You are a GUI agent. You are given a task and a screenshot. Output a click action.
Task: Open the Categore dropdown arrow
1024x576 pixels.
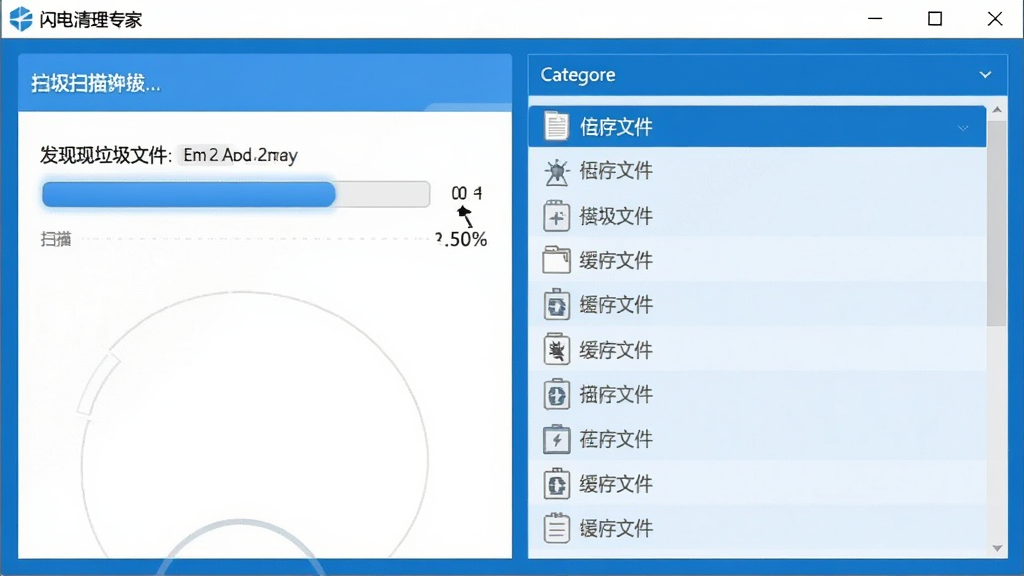985,75
